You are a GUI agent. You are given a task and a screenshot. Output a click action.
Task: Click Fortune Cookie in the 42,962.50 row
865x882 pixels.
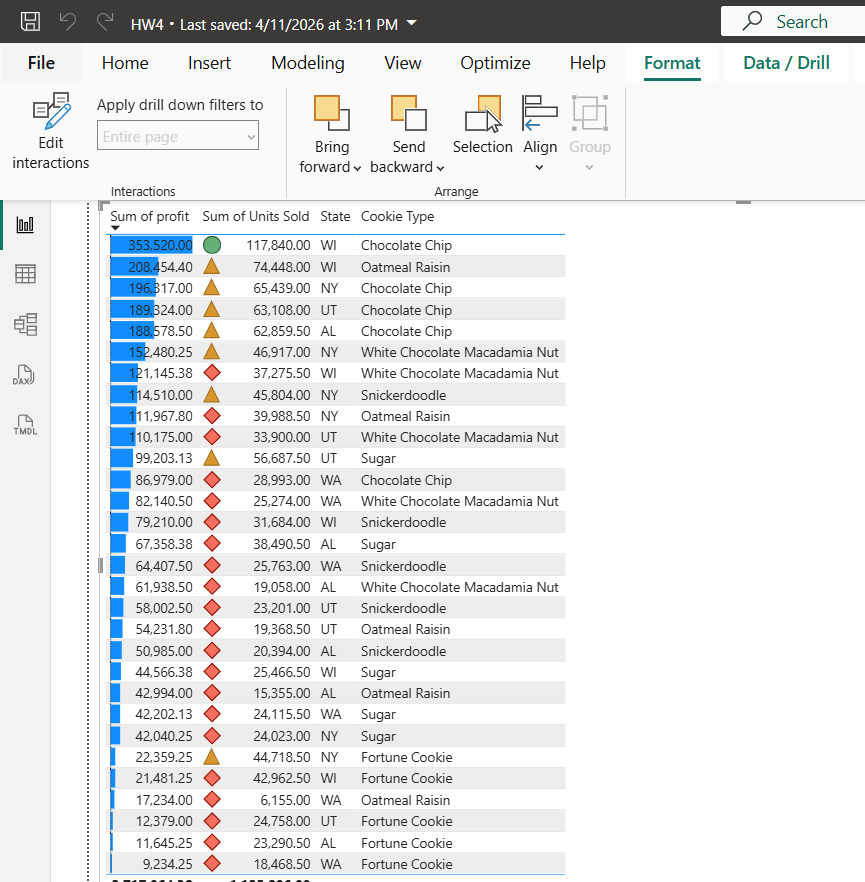(x=407, y=778)
